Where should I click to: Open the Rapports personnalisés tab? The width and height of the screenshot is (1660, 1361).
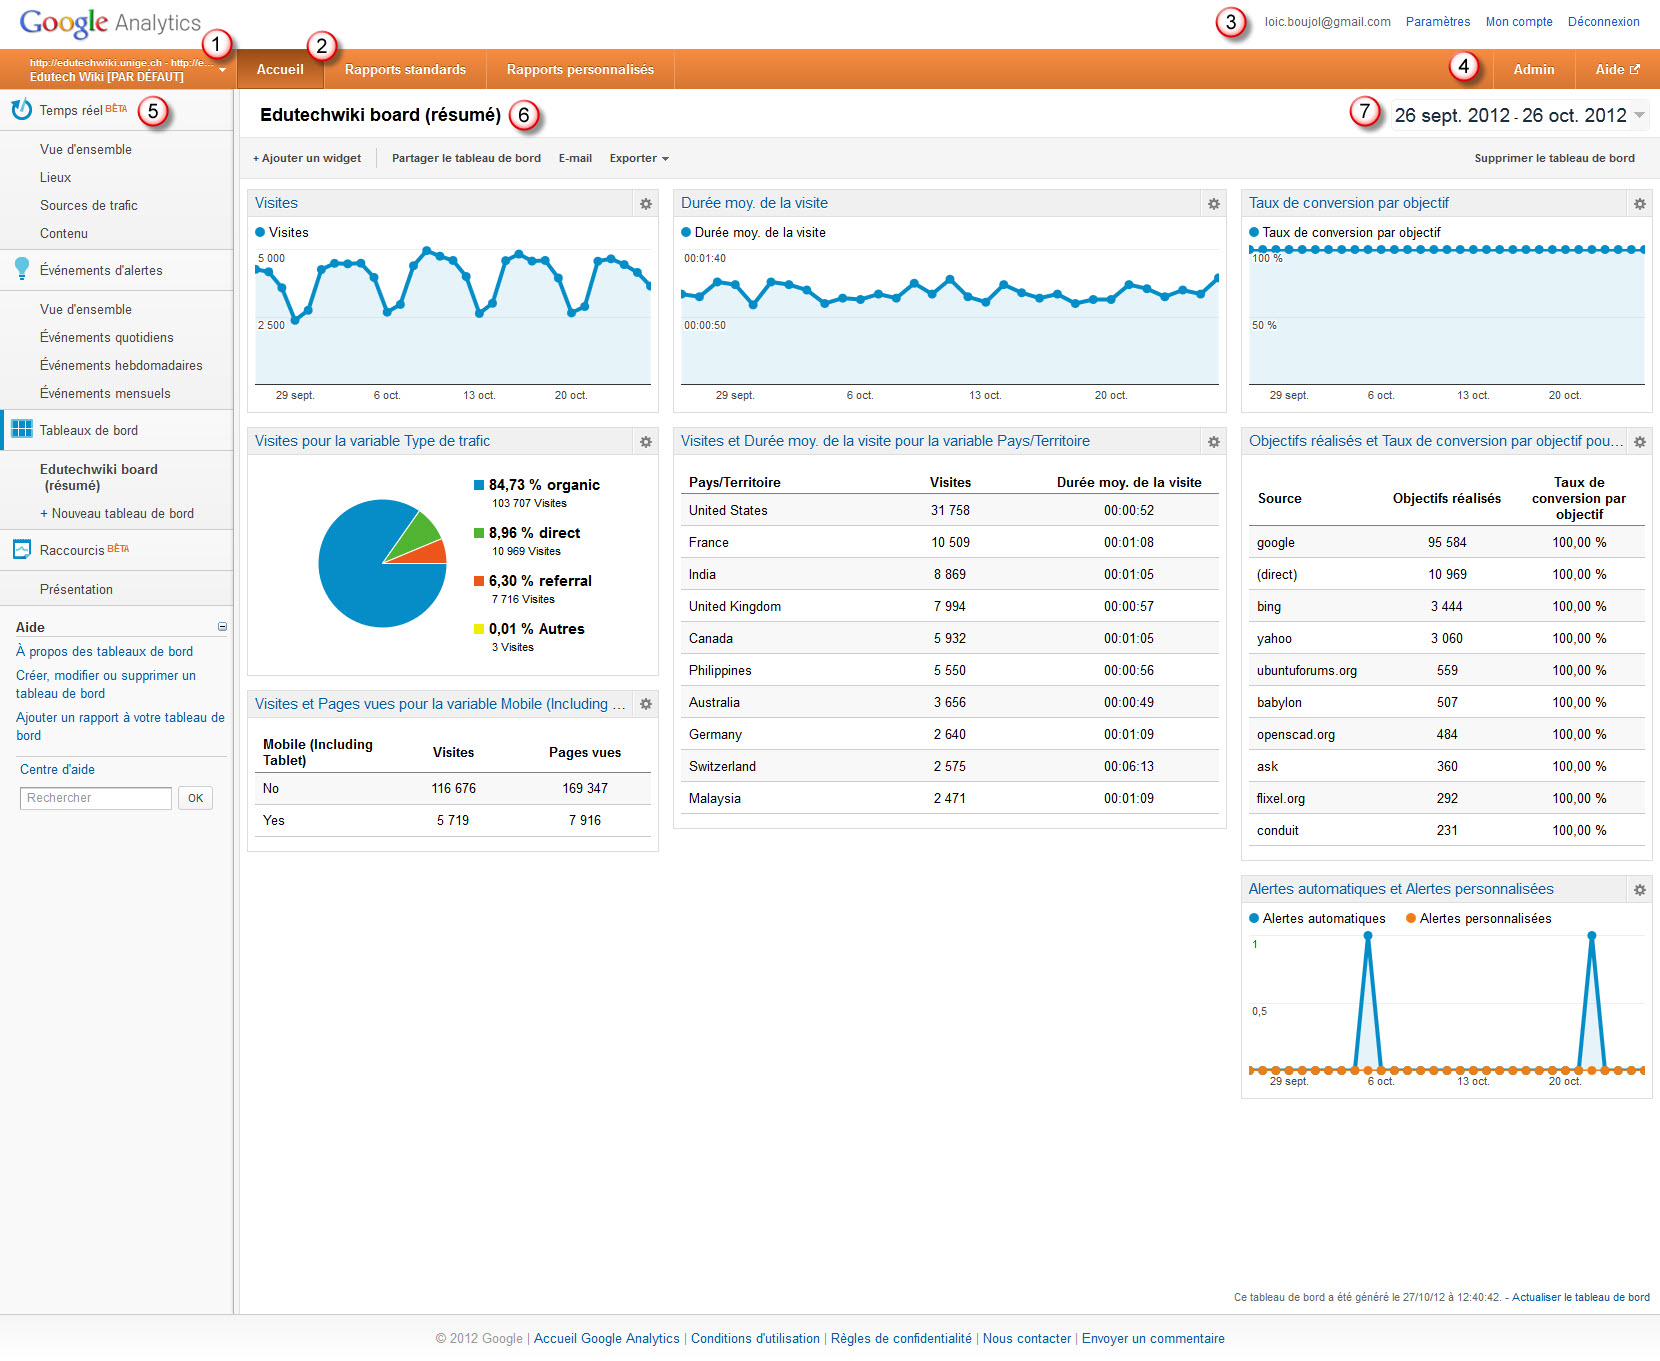tap(580, 69)
